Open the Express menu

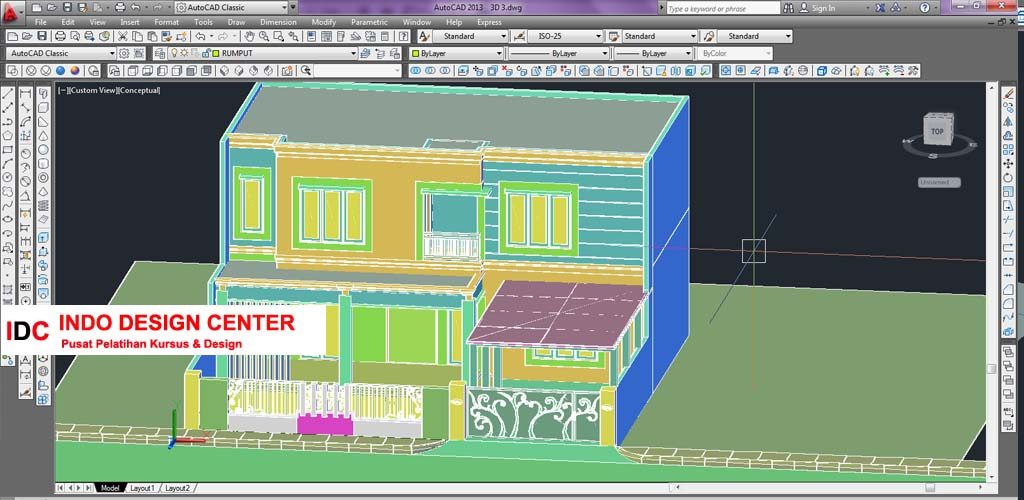(x=489, y=22)
